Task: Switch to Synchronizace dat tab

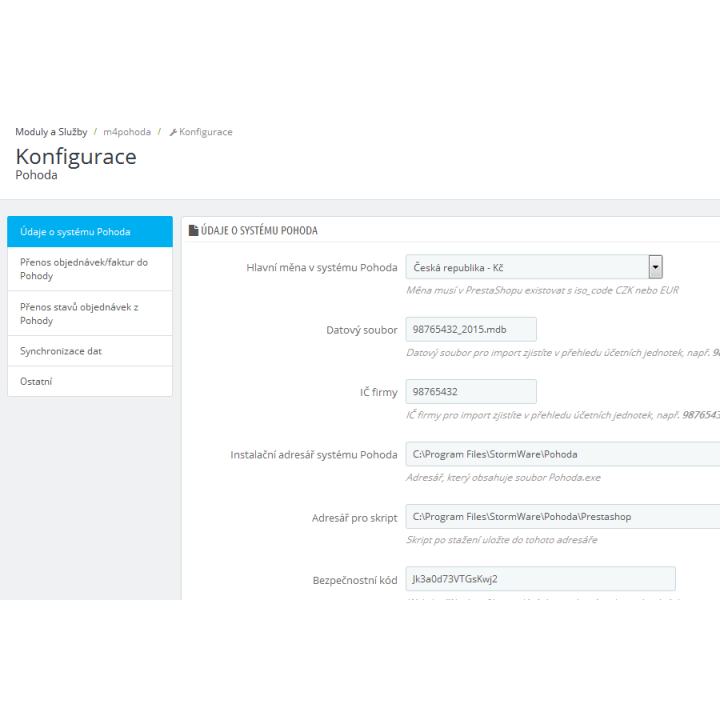Action: (90, 351)
